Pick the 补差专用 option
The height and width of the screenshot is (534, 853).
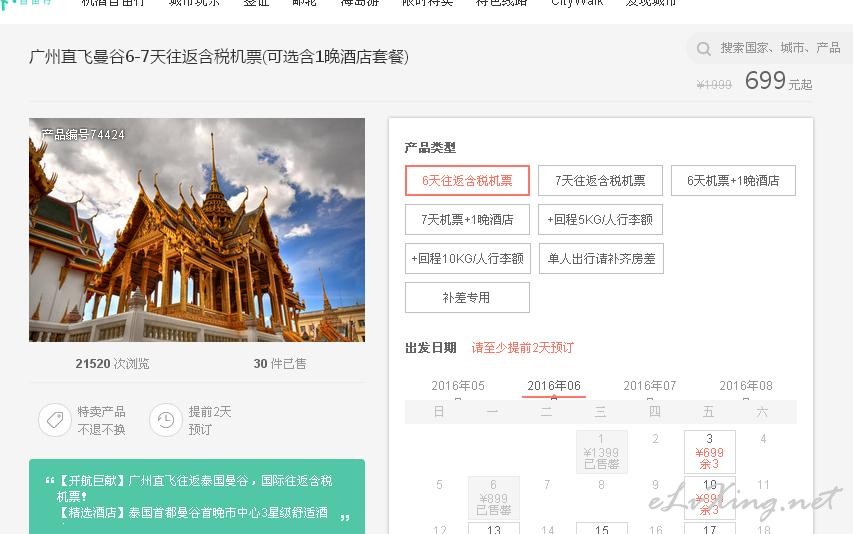(x=467, y=297)
